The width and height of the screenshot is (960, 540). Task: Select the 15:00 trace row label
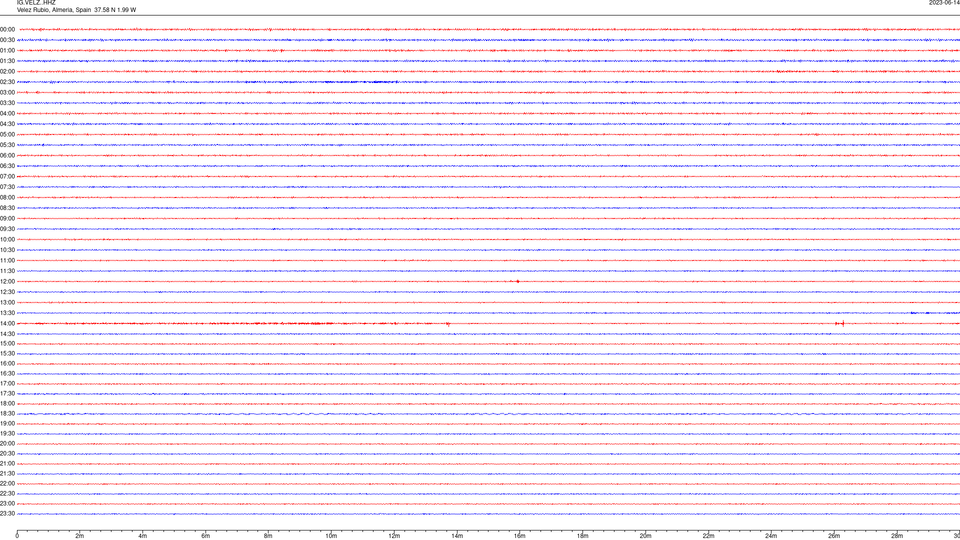(7, 344)
